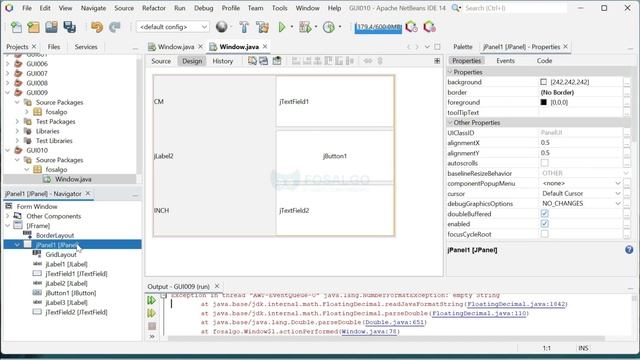
Task: Expand Other Components in Navigator
Action: coord(8,216)
